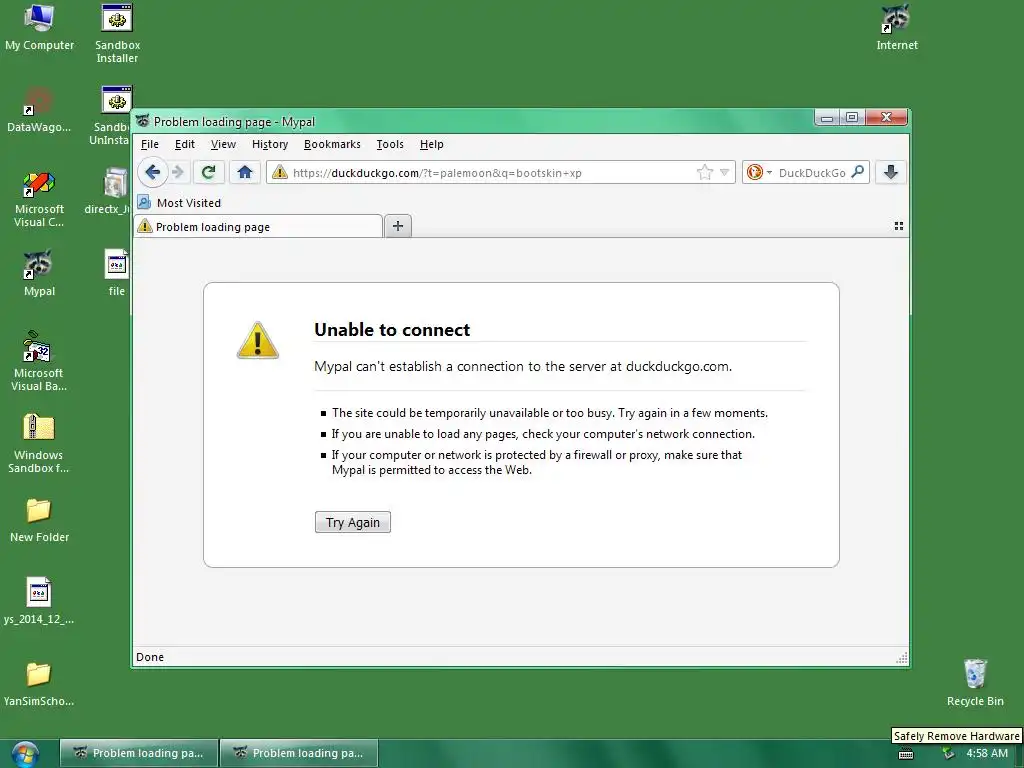Click the Mypal raccoon icon in title bar
1024x768 pixels.
(142, 121)
